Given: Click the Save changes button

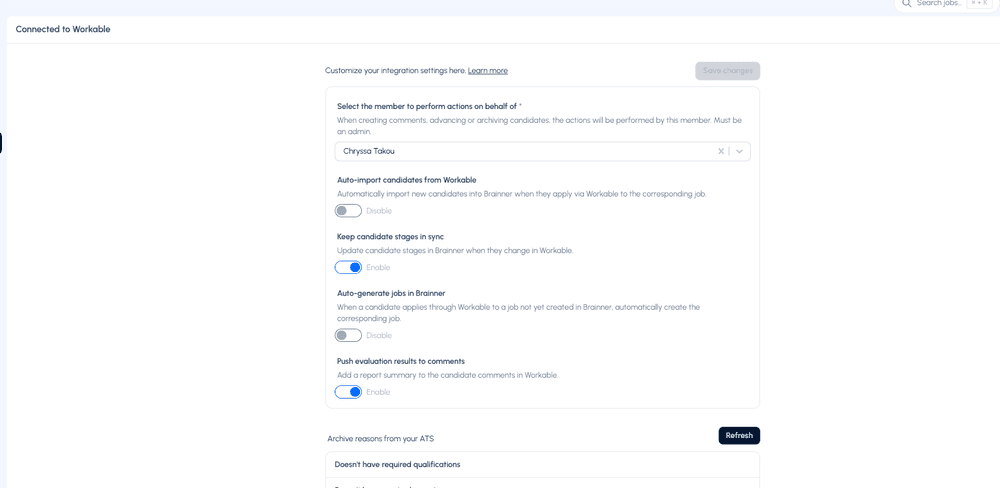Looking at the screenshot, I should 727,71.
